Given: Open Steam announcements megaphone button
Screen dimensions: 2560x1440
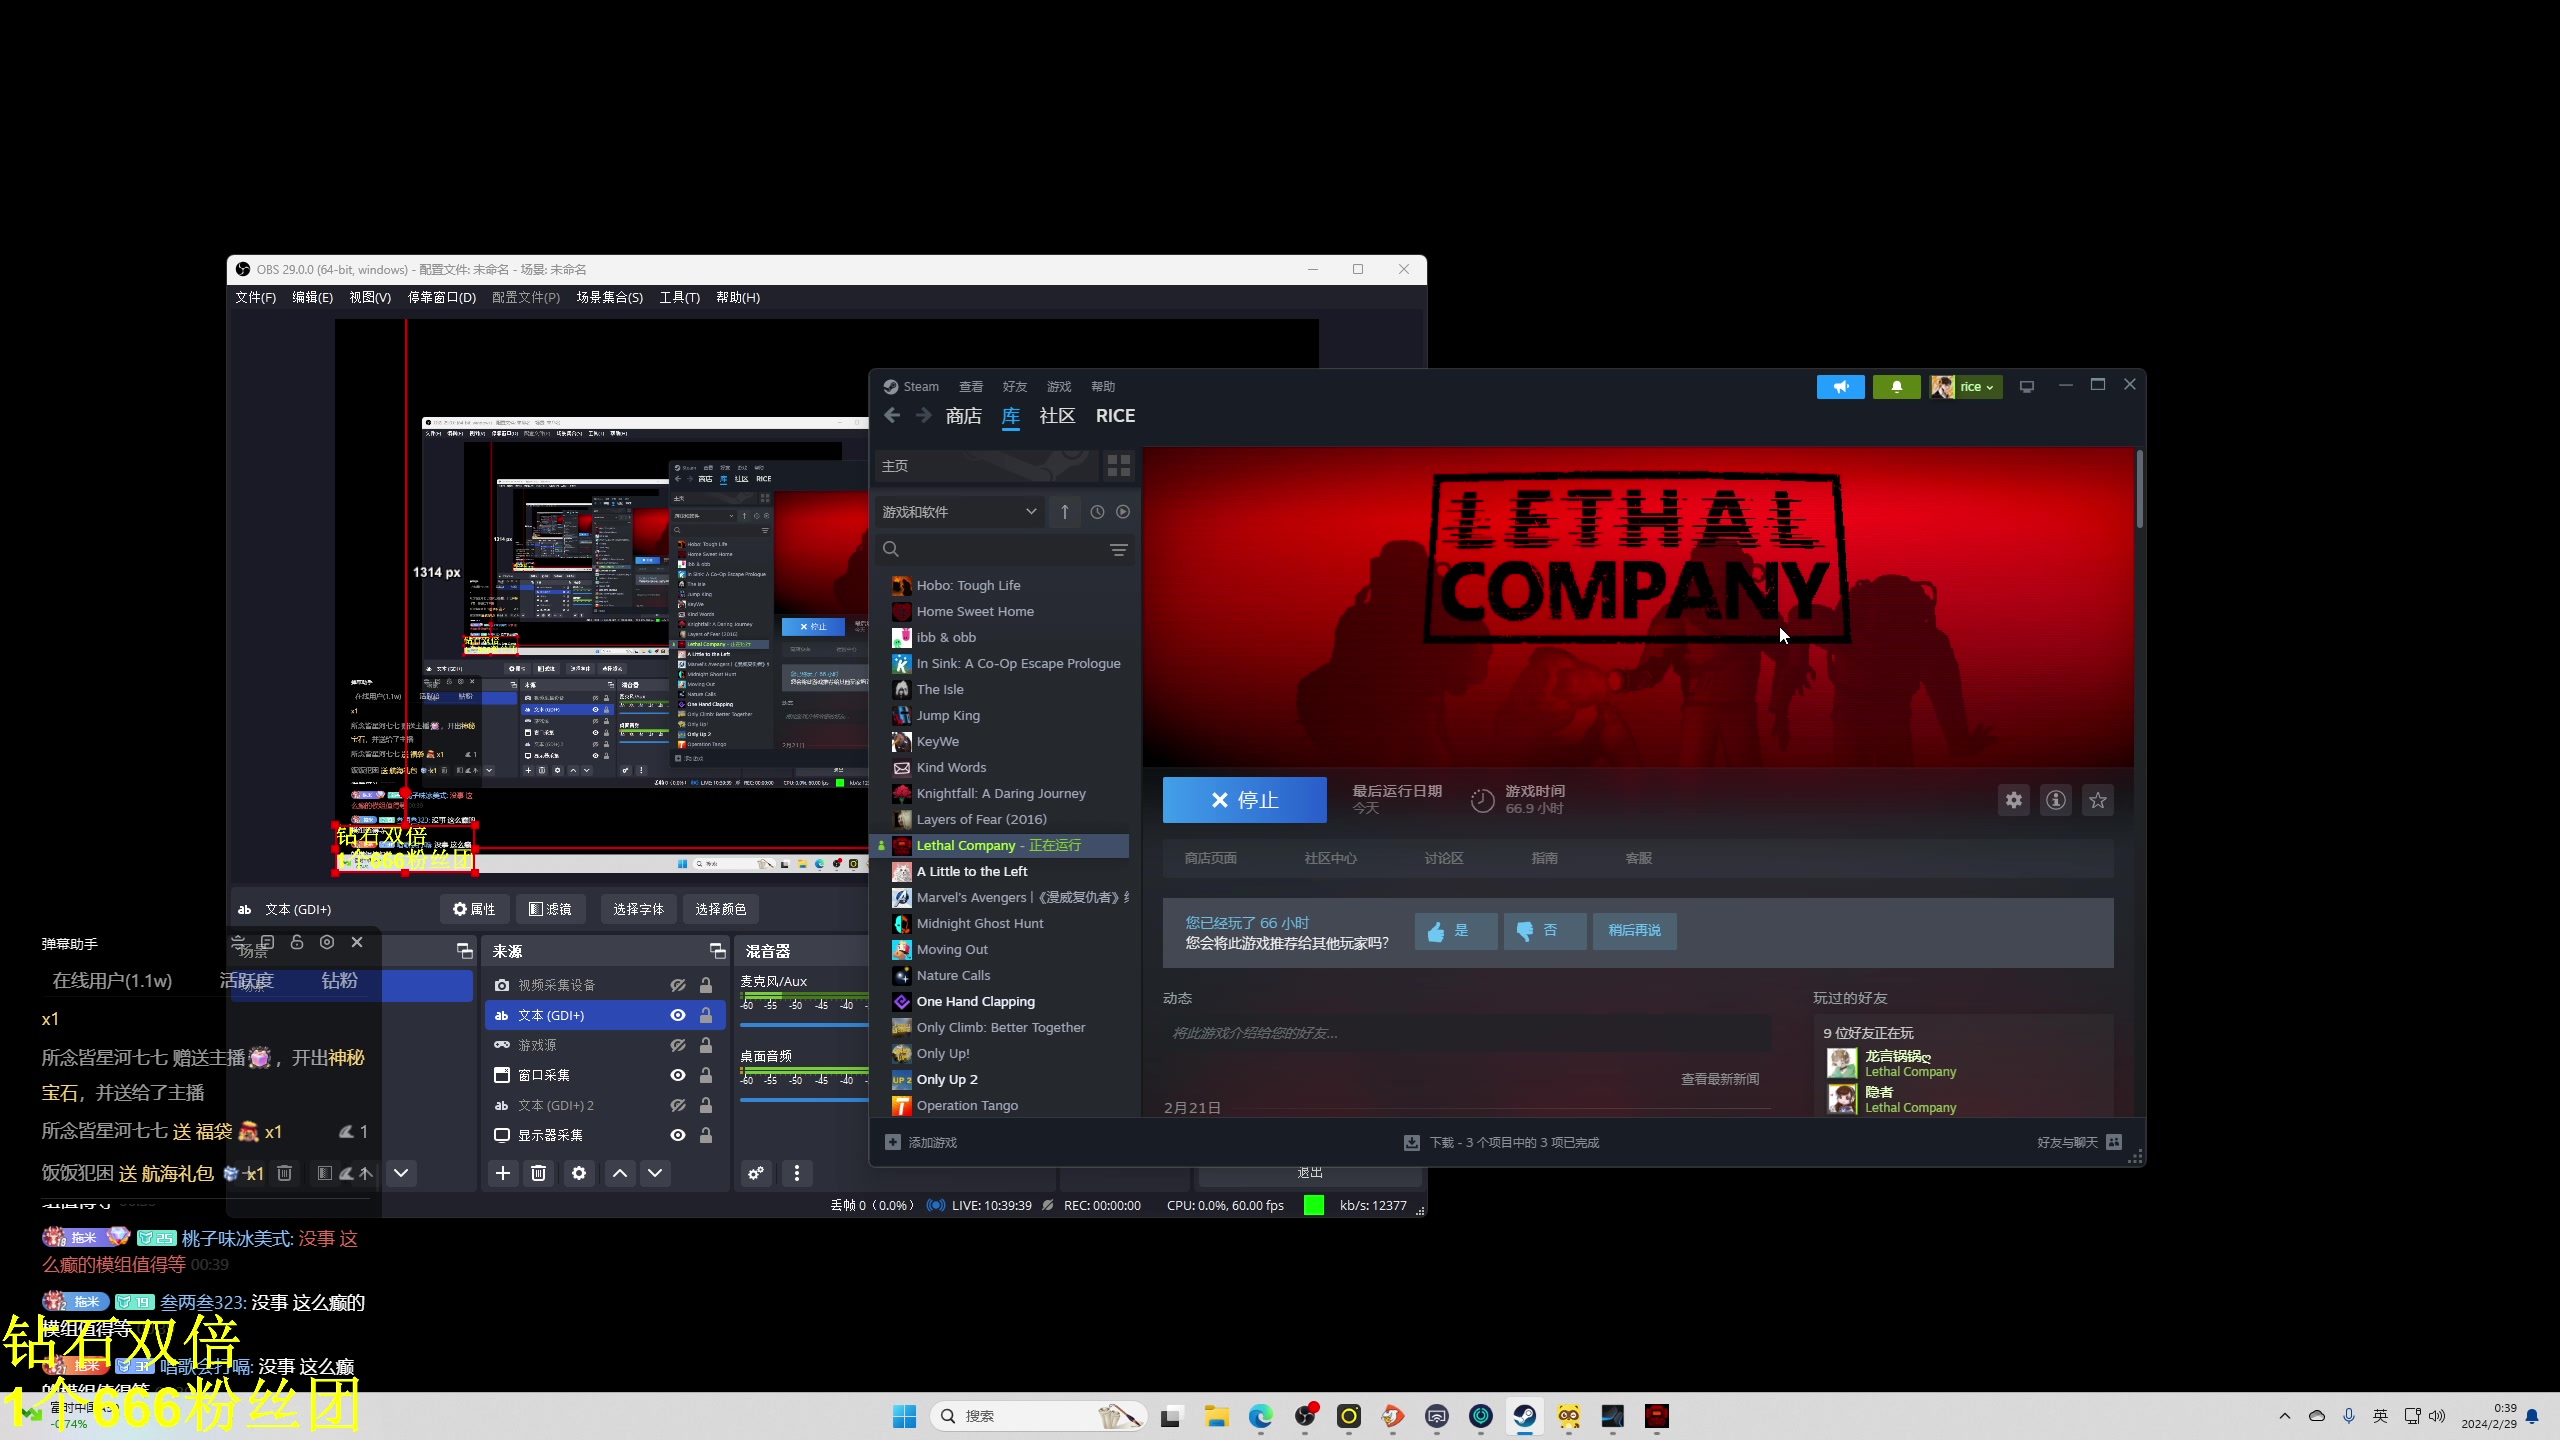Looking at the screenshot, I should tap(1841, 387).
